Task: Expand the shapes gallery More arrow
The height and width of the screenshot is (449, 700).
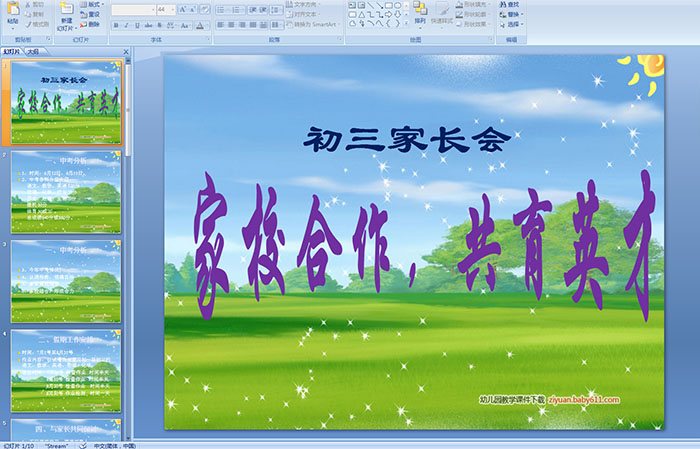Action: coord(406,24)
